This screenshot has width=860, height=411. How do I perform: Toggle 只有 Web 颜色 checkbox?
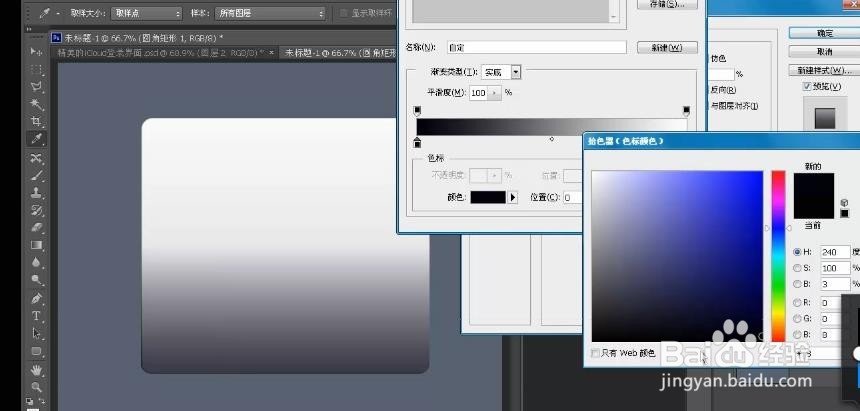595,353
